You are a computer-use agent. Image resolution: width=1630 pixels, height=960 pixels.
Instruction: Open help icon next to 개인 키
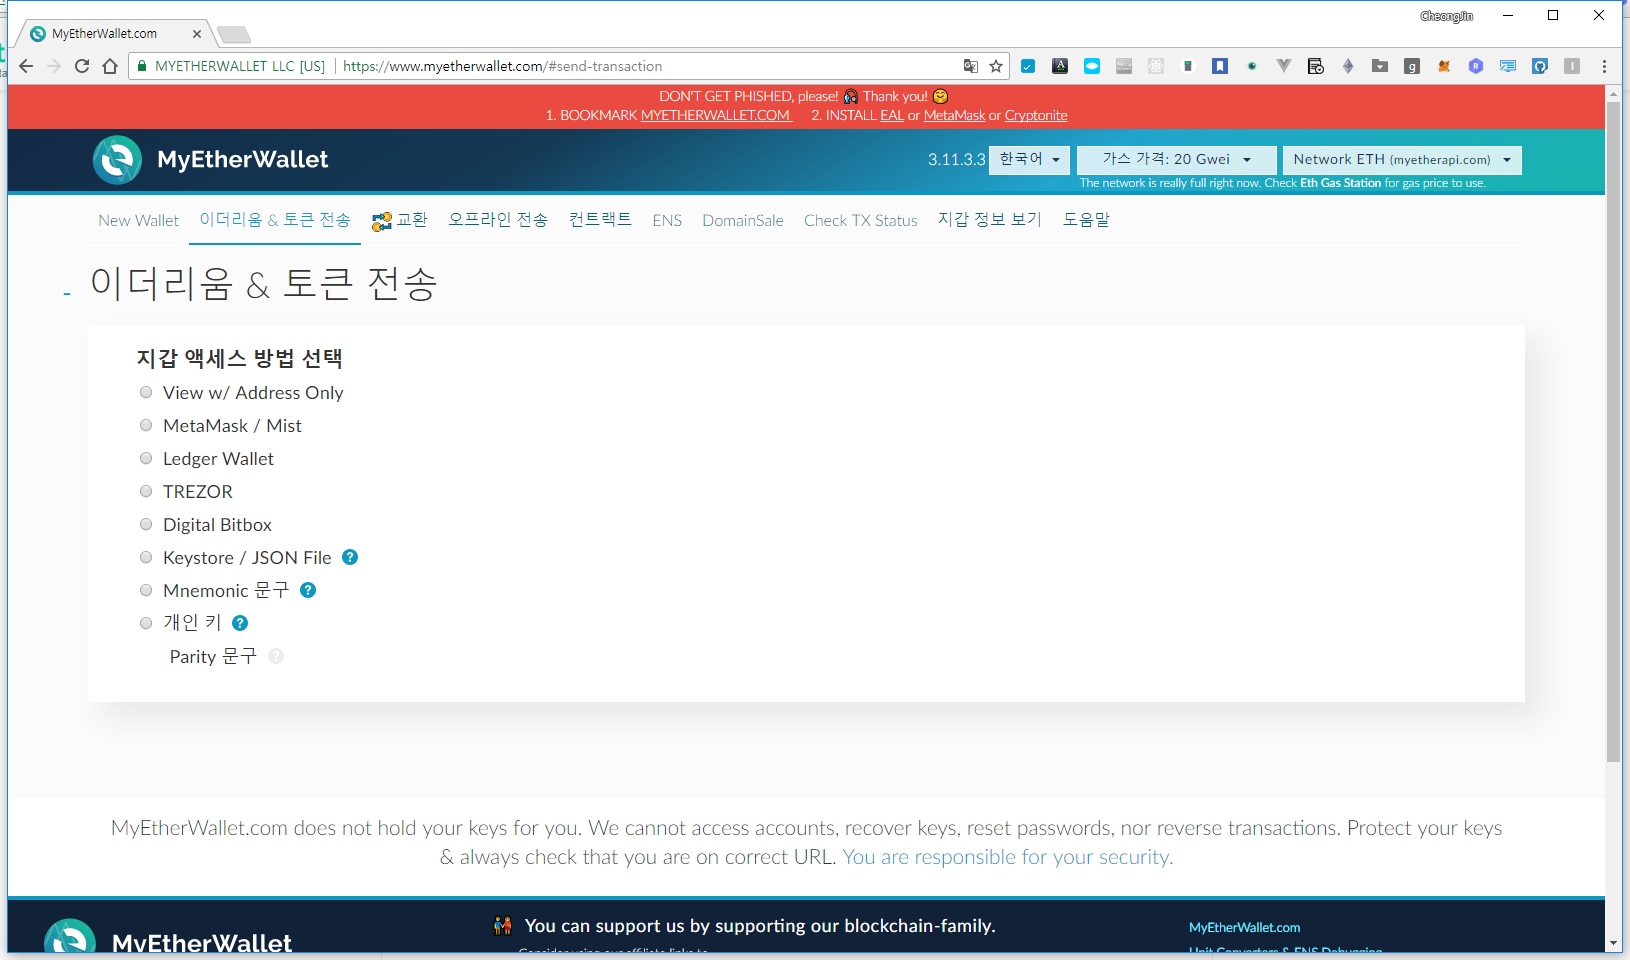coord(240,623)
